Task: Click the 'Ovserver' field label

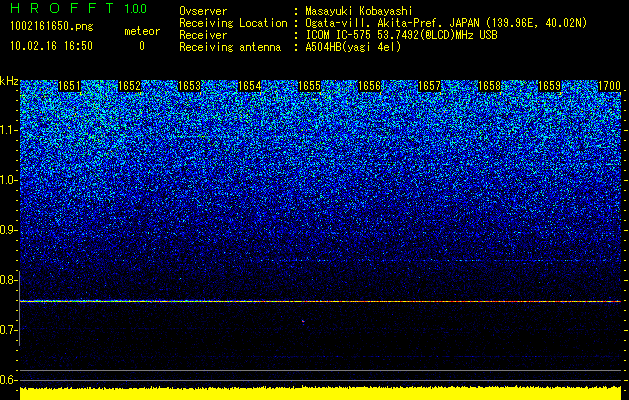Action: coord(203,11)
